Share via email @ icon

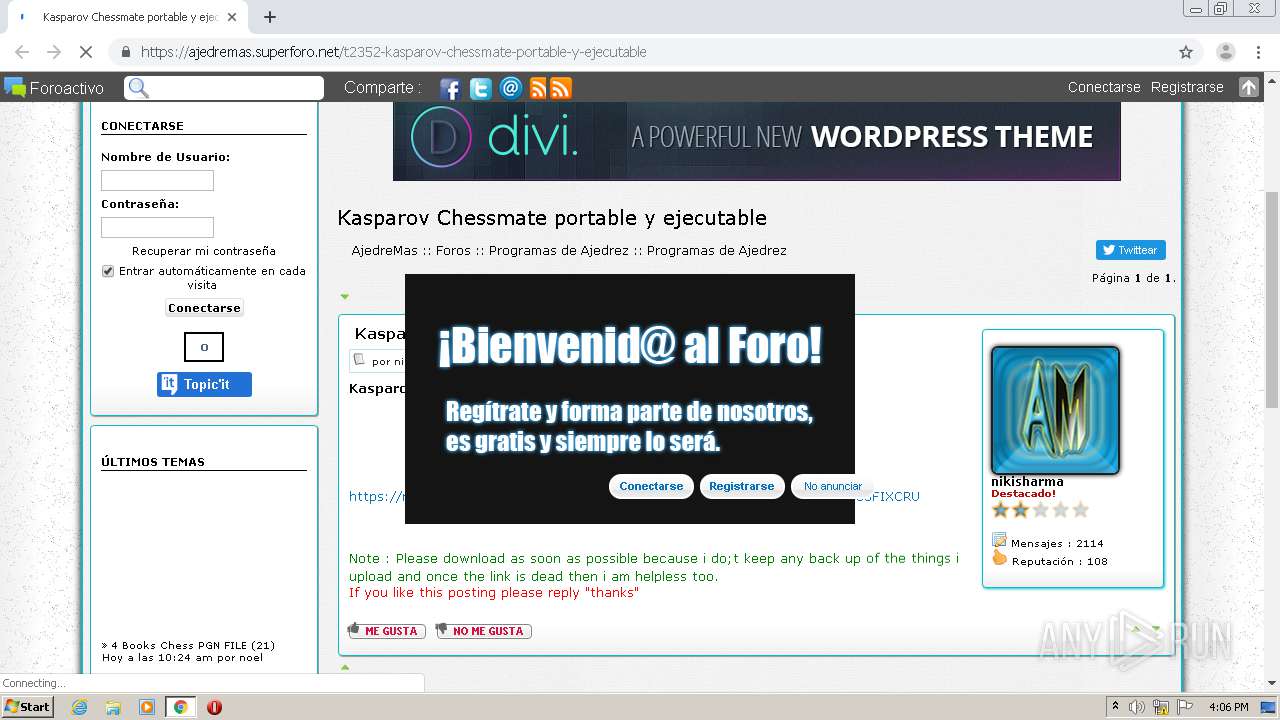[x=511, y=88]
